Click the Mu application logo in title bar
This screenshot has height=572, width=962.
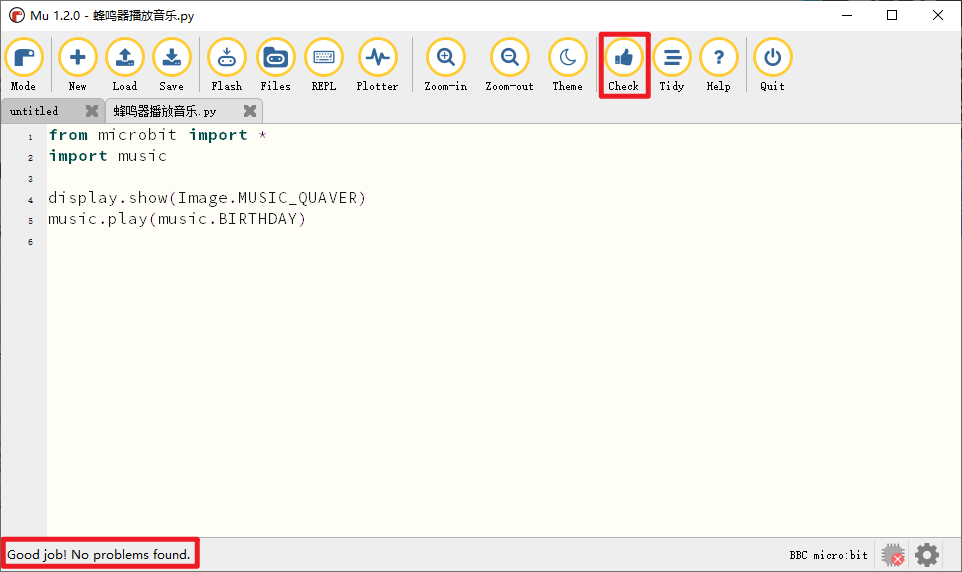coord(17,15)
